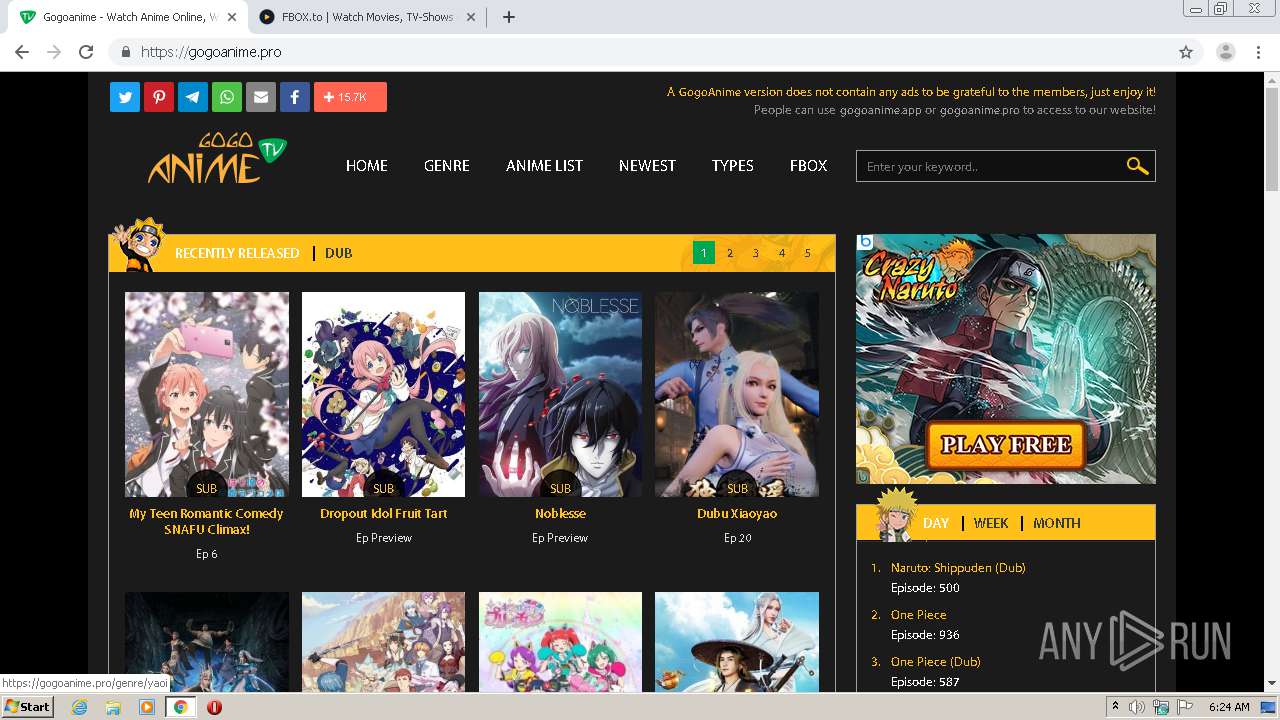Open One Piece (Dub) ranking link
1280x720 pixels.
coord(935,661)
